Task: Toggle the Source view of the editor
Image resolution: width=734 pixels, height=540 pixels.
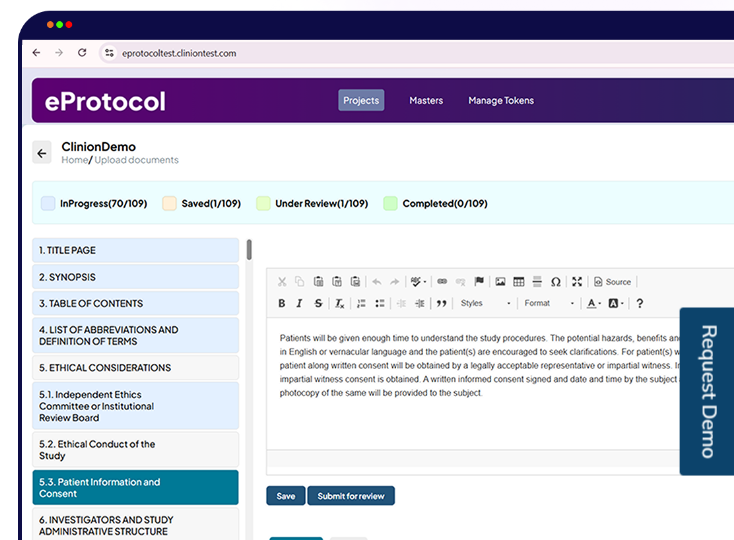Action: point(612,282)
